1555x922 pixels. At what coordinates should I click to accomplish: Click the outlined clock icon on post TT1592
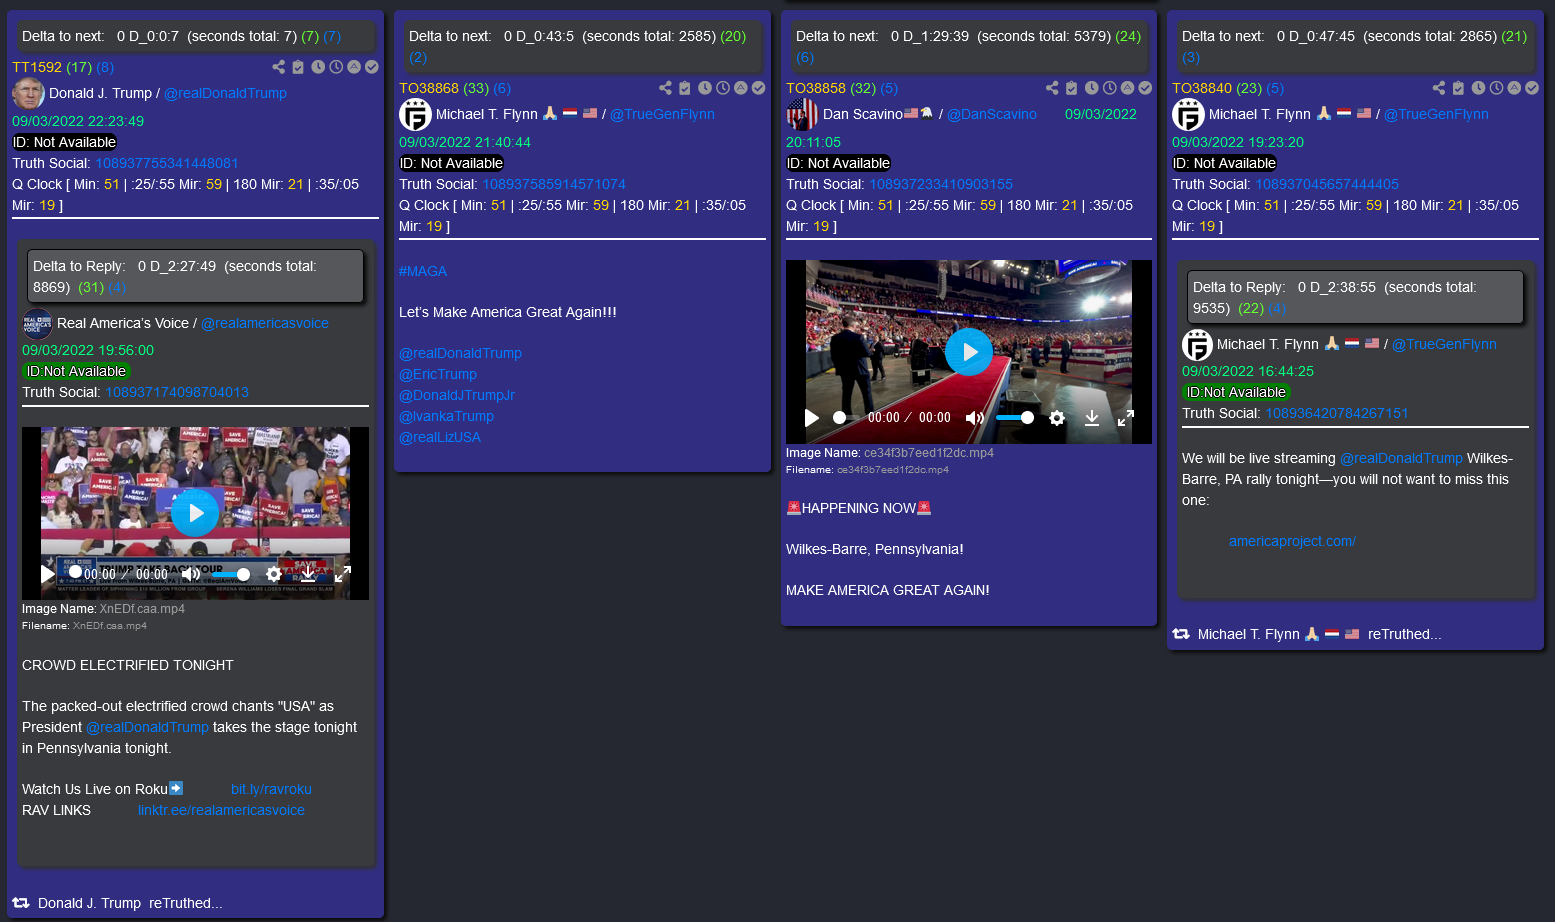tap(336, 67)
